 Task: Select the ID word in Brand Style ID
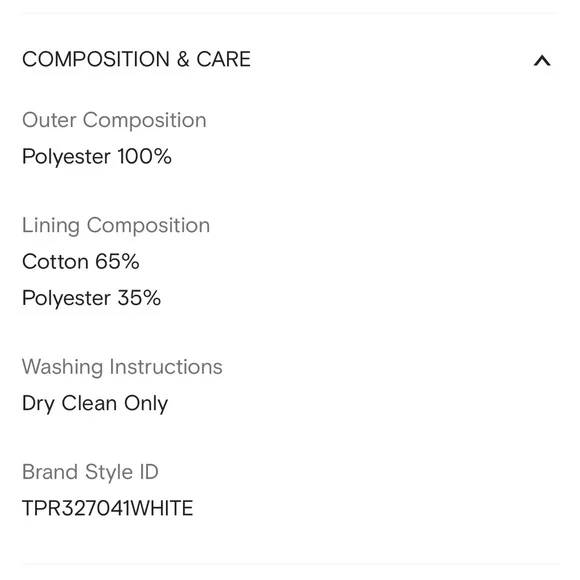coord(149,472)
